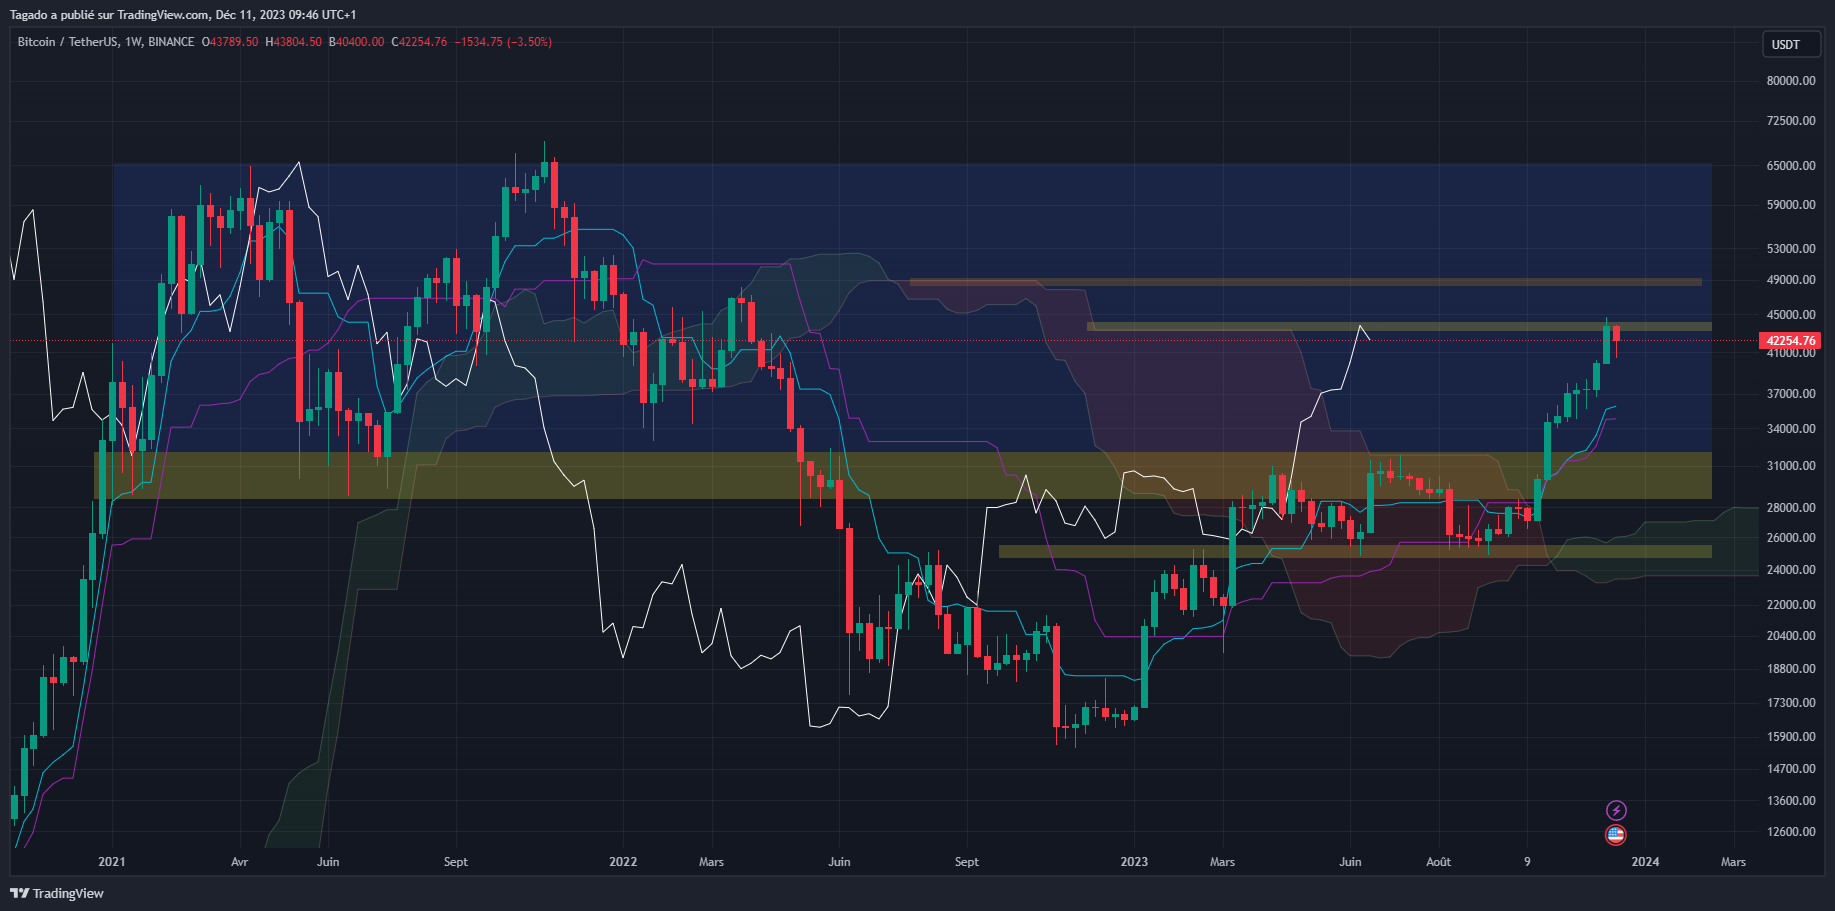Click the Bitcoin / TetherUS symbol title
Image resolution: width=1835 pixels, height=911 pixels.
coord(66,42)
